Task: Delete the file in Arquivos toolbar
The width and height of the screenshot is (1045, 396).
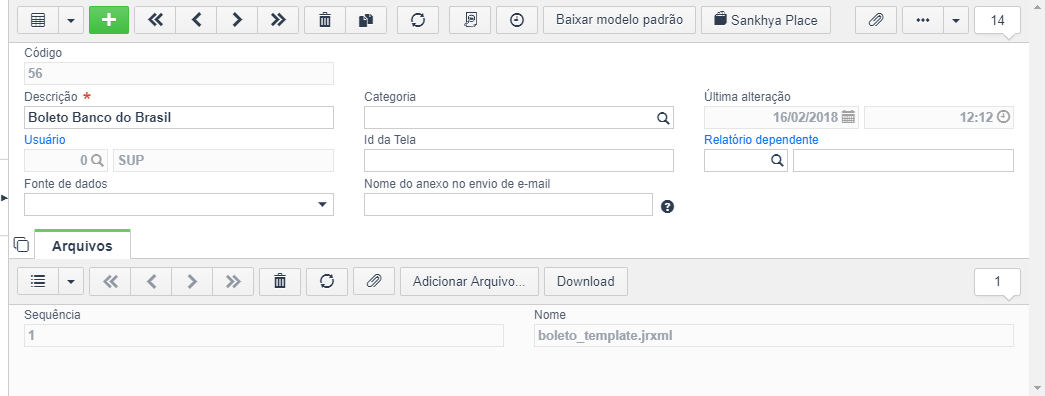Action: click(280, 281)
